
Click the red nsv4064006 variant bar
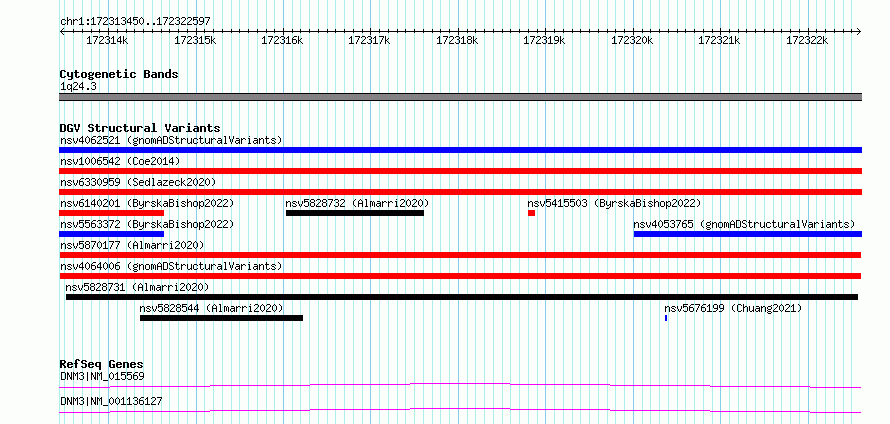[460, 276]
